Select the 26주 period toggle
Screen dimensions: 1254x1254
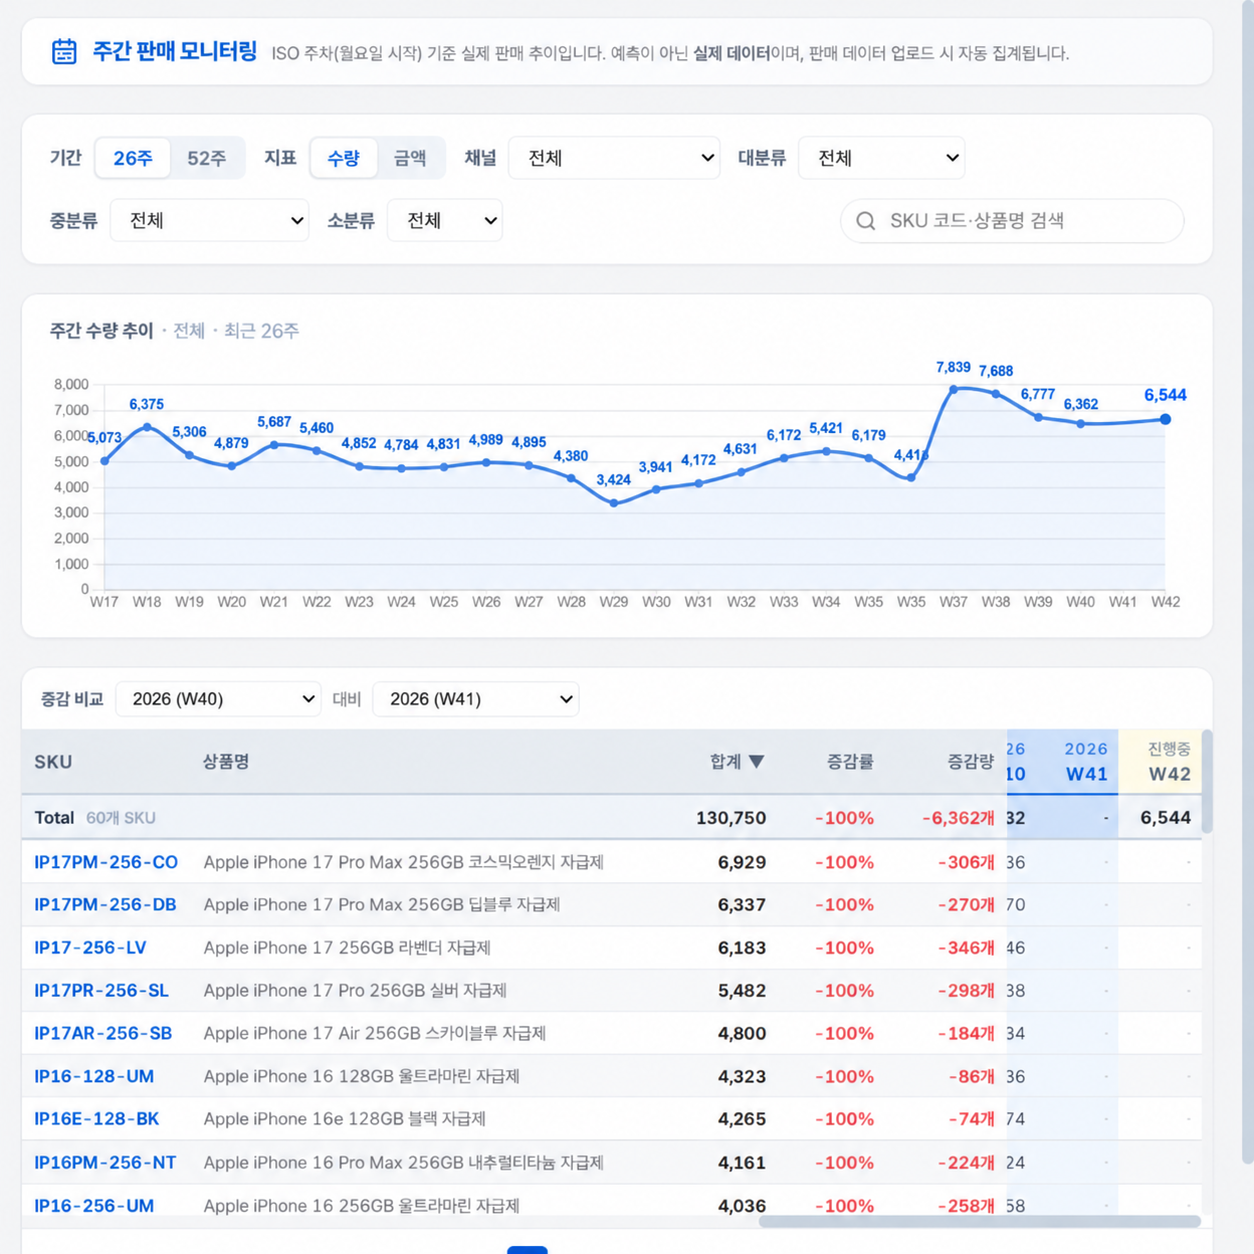coord(132,158)
